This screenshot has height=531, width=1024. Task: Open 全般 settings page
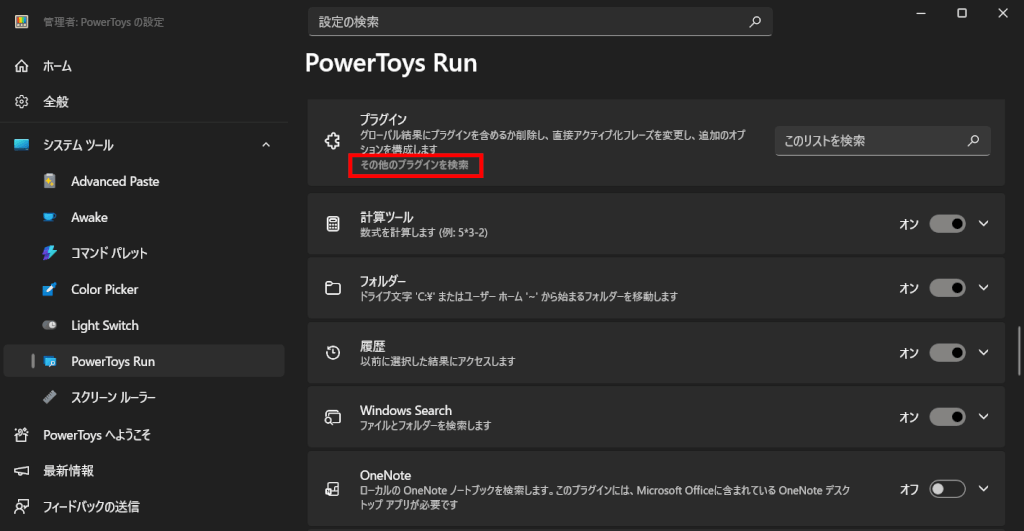(x=55, y=102)
